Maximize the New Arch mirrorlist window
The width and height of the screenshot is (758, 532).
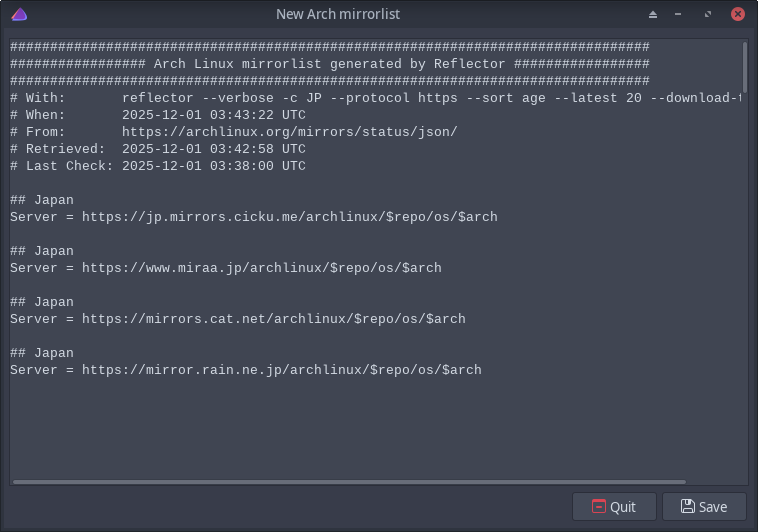[x=708, y=14]
